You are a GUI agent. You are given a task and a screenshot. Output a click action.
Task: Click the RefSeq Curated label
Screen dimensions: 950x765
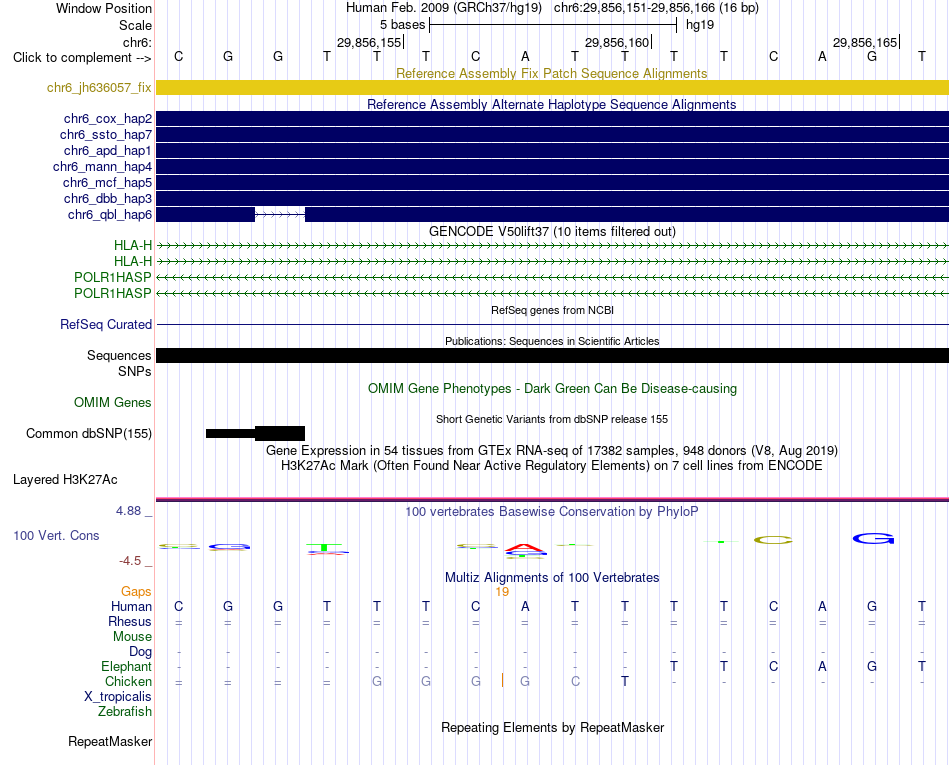point(106,325)
